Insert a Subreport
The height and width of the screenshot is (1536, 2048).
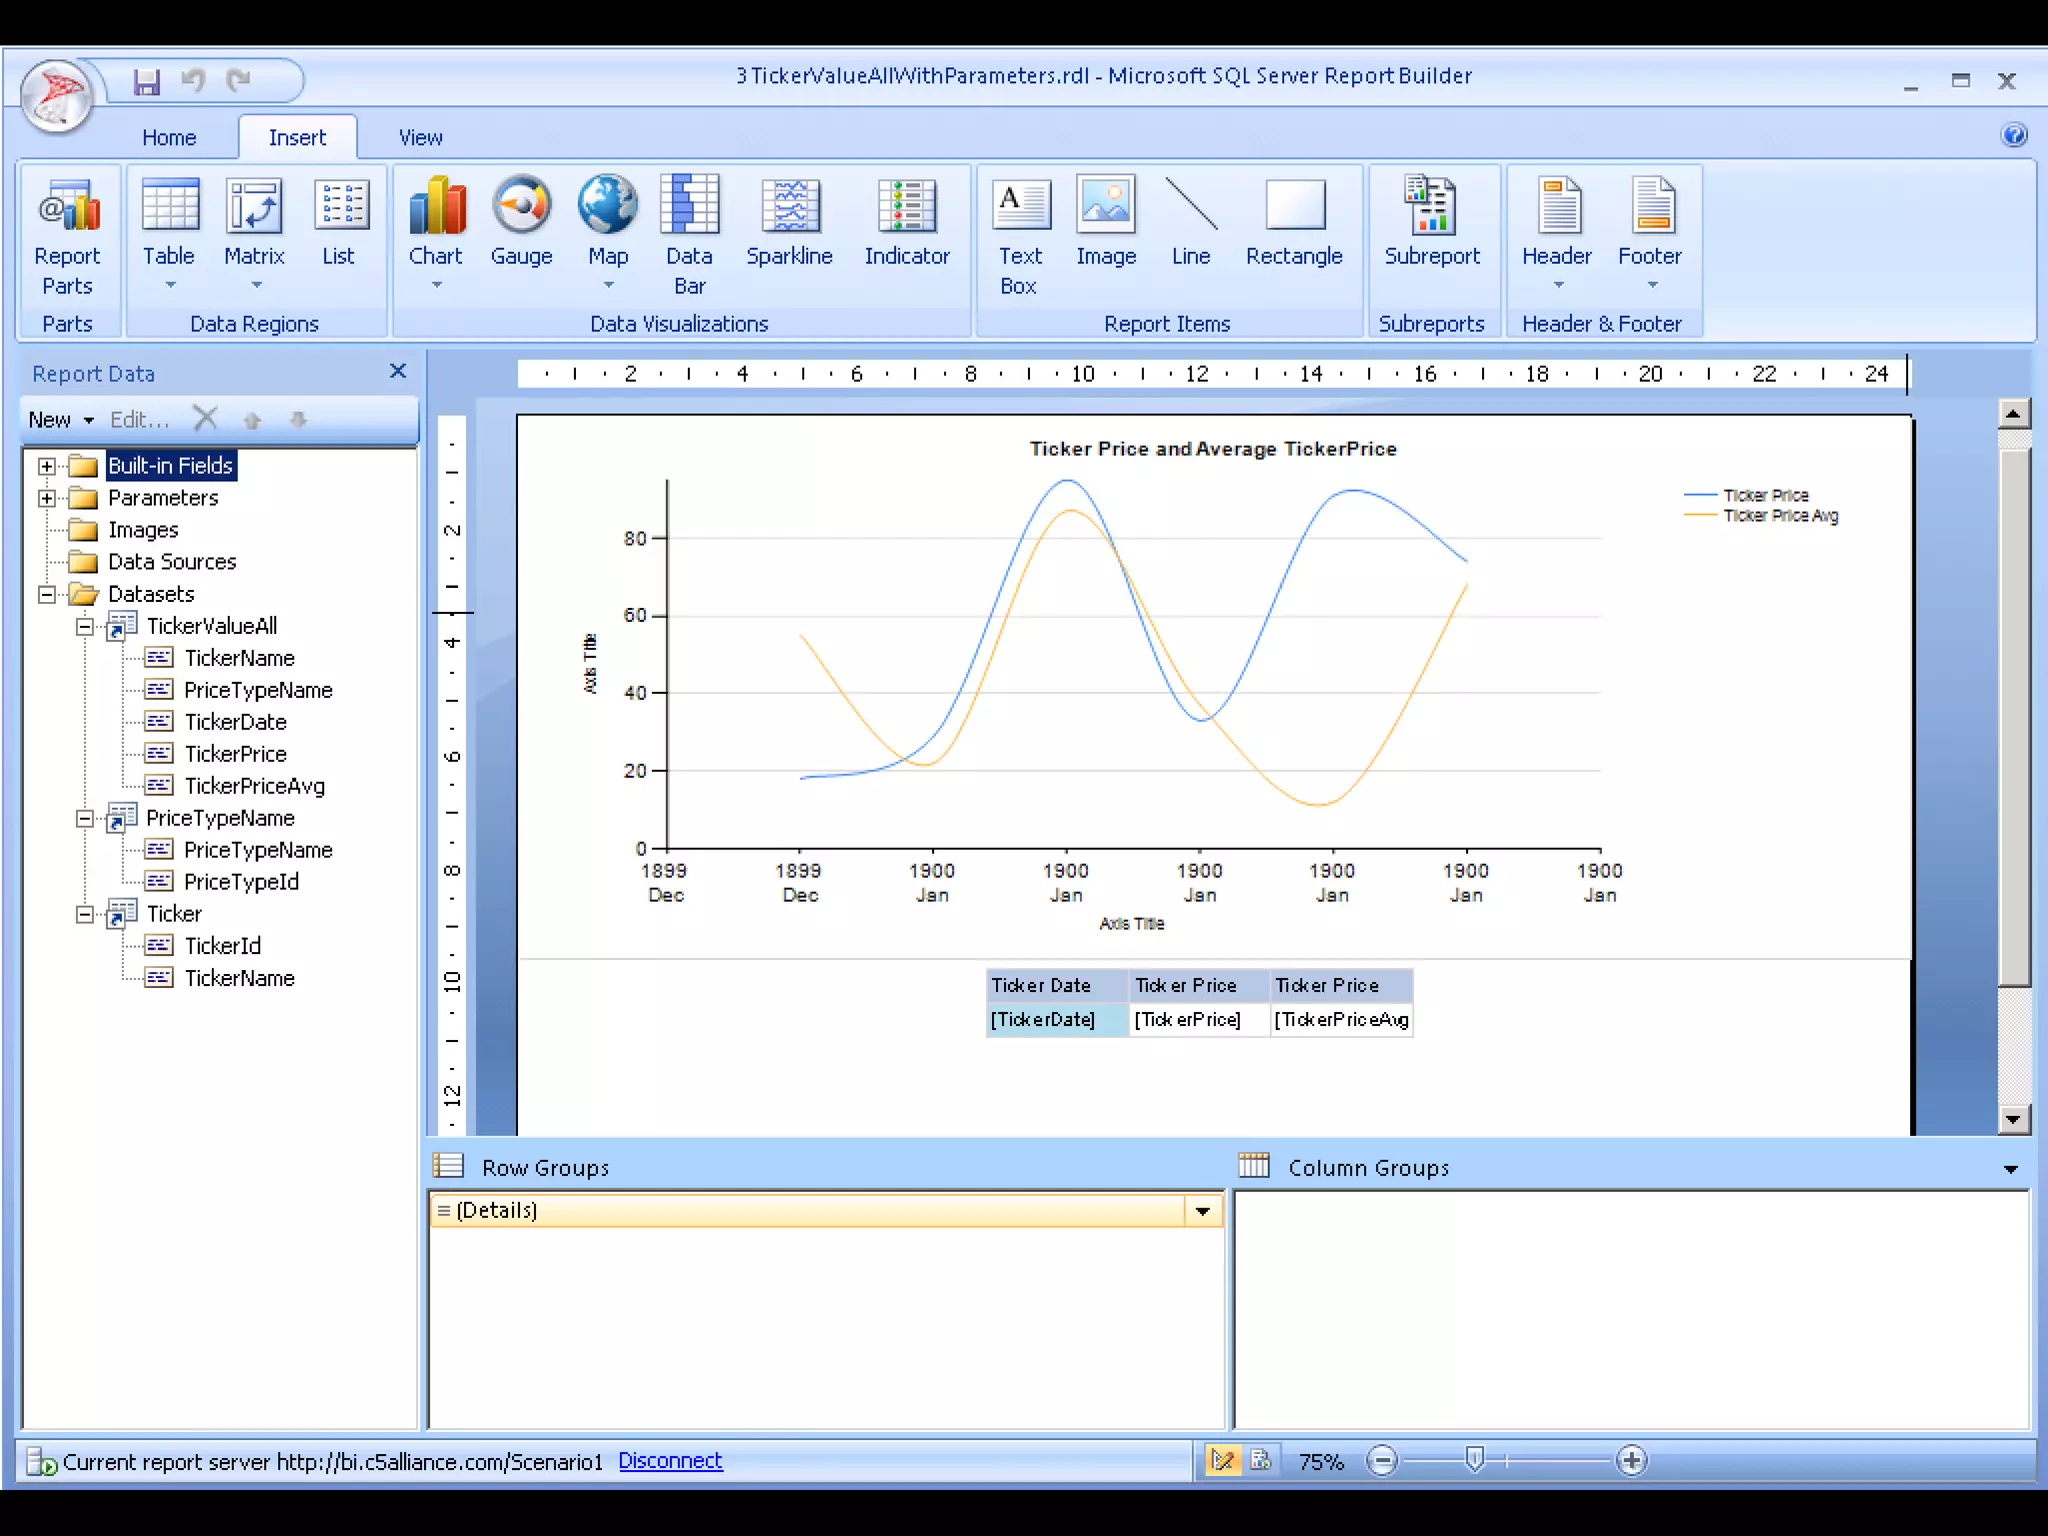click(x=1431, y=225)
